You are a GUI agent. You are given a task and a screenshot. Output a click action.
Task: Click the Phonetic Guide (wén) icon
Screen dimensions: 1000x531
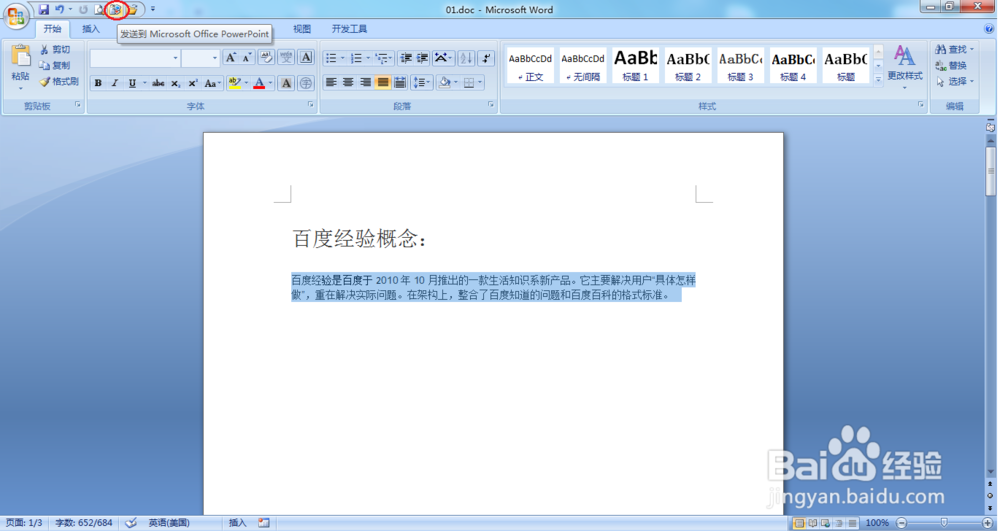click(286, 58)
